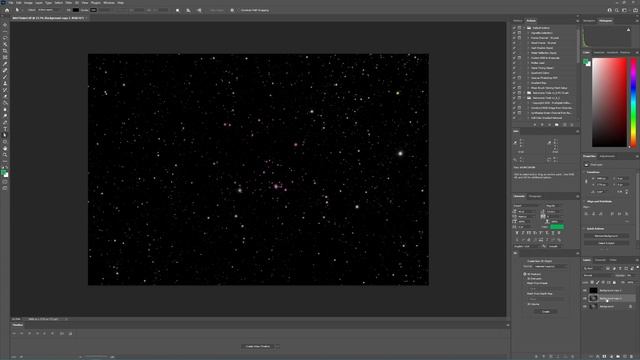This screenshot has height=360, width=640.
Task: Select the Molten Lead action row
Action: (x=544, y=63)
